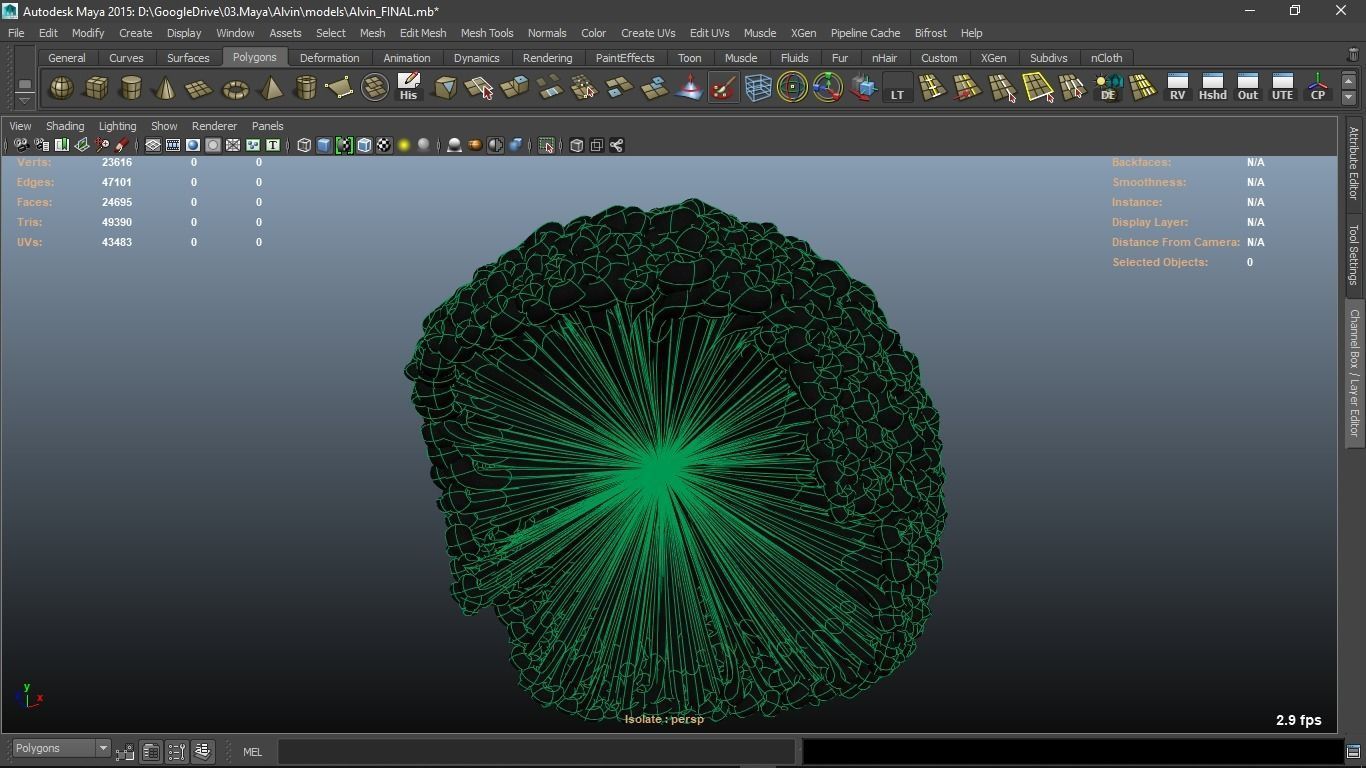The image size is (1366, 768).
Task: Open the Shading panel menu
Action: point(65,126)
